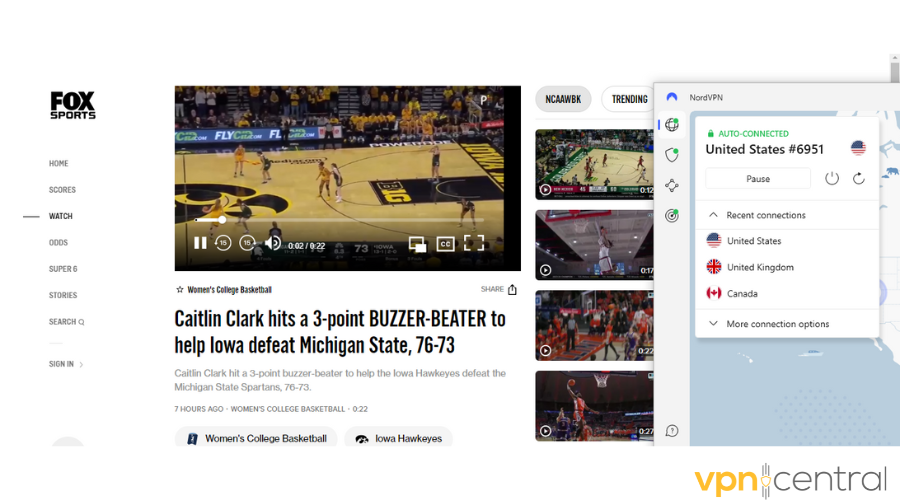Viewport: 900px width, 500px height.
Task: Click the US flag next to server name
Action: point(858,148)
